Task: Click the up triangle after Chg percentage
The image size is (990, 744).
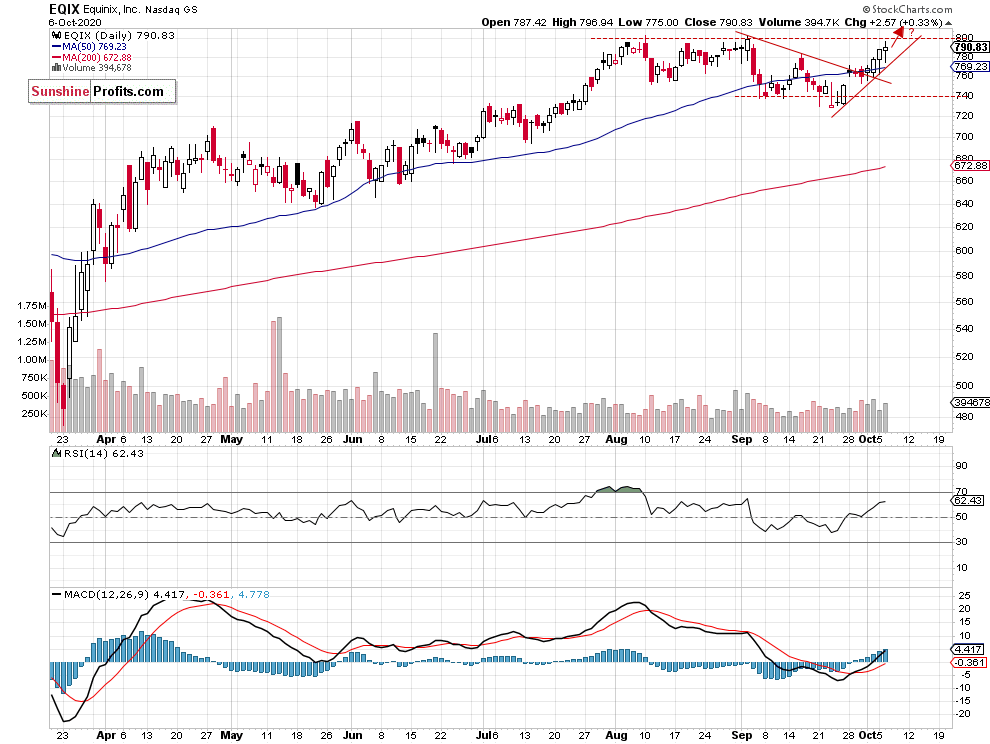Action: click(x=948, y=23)
